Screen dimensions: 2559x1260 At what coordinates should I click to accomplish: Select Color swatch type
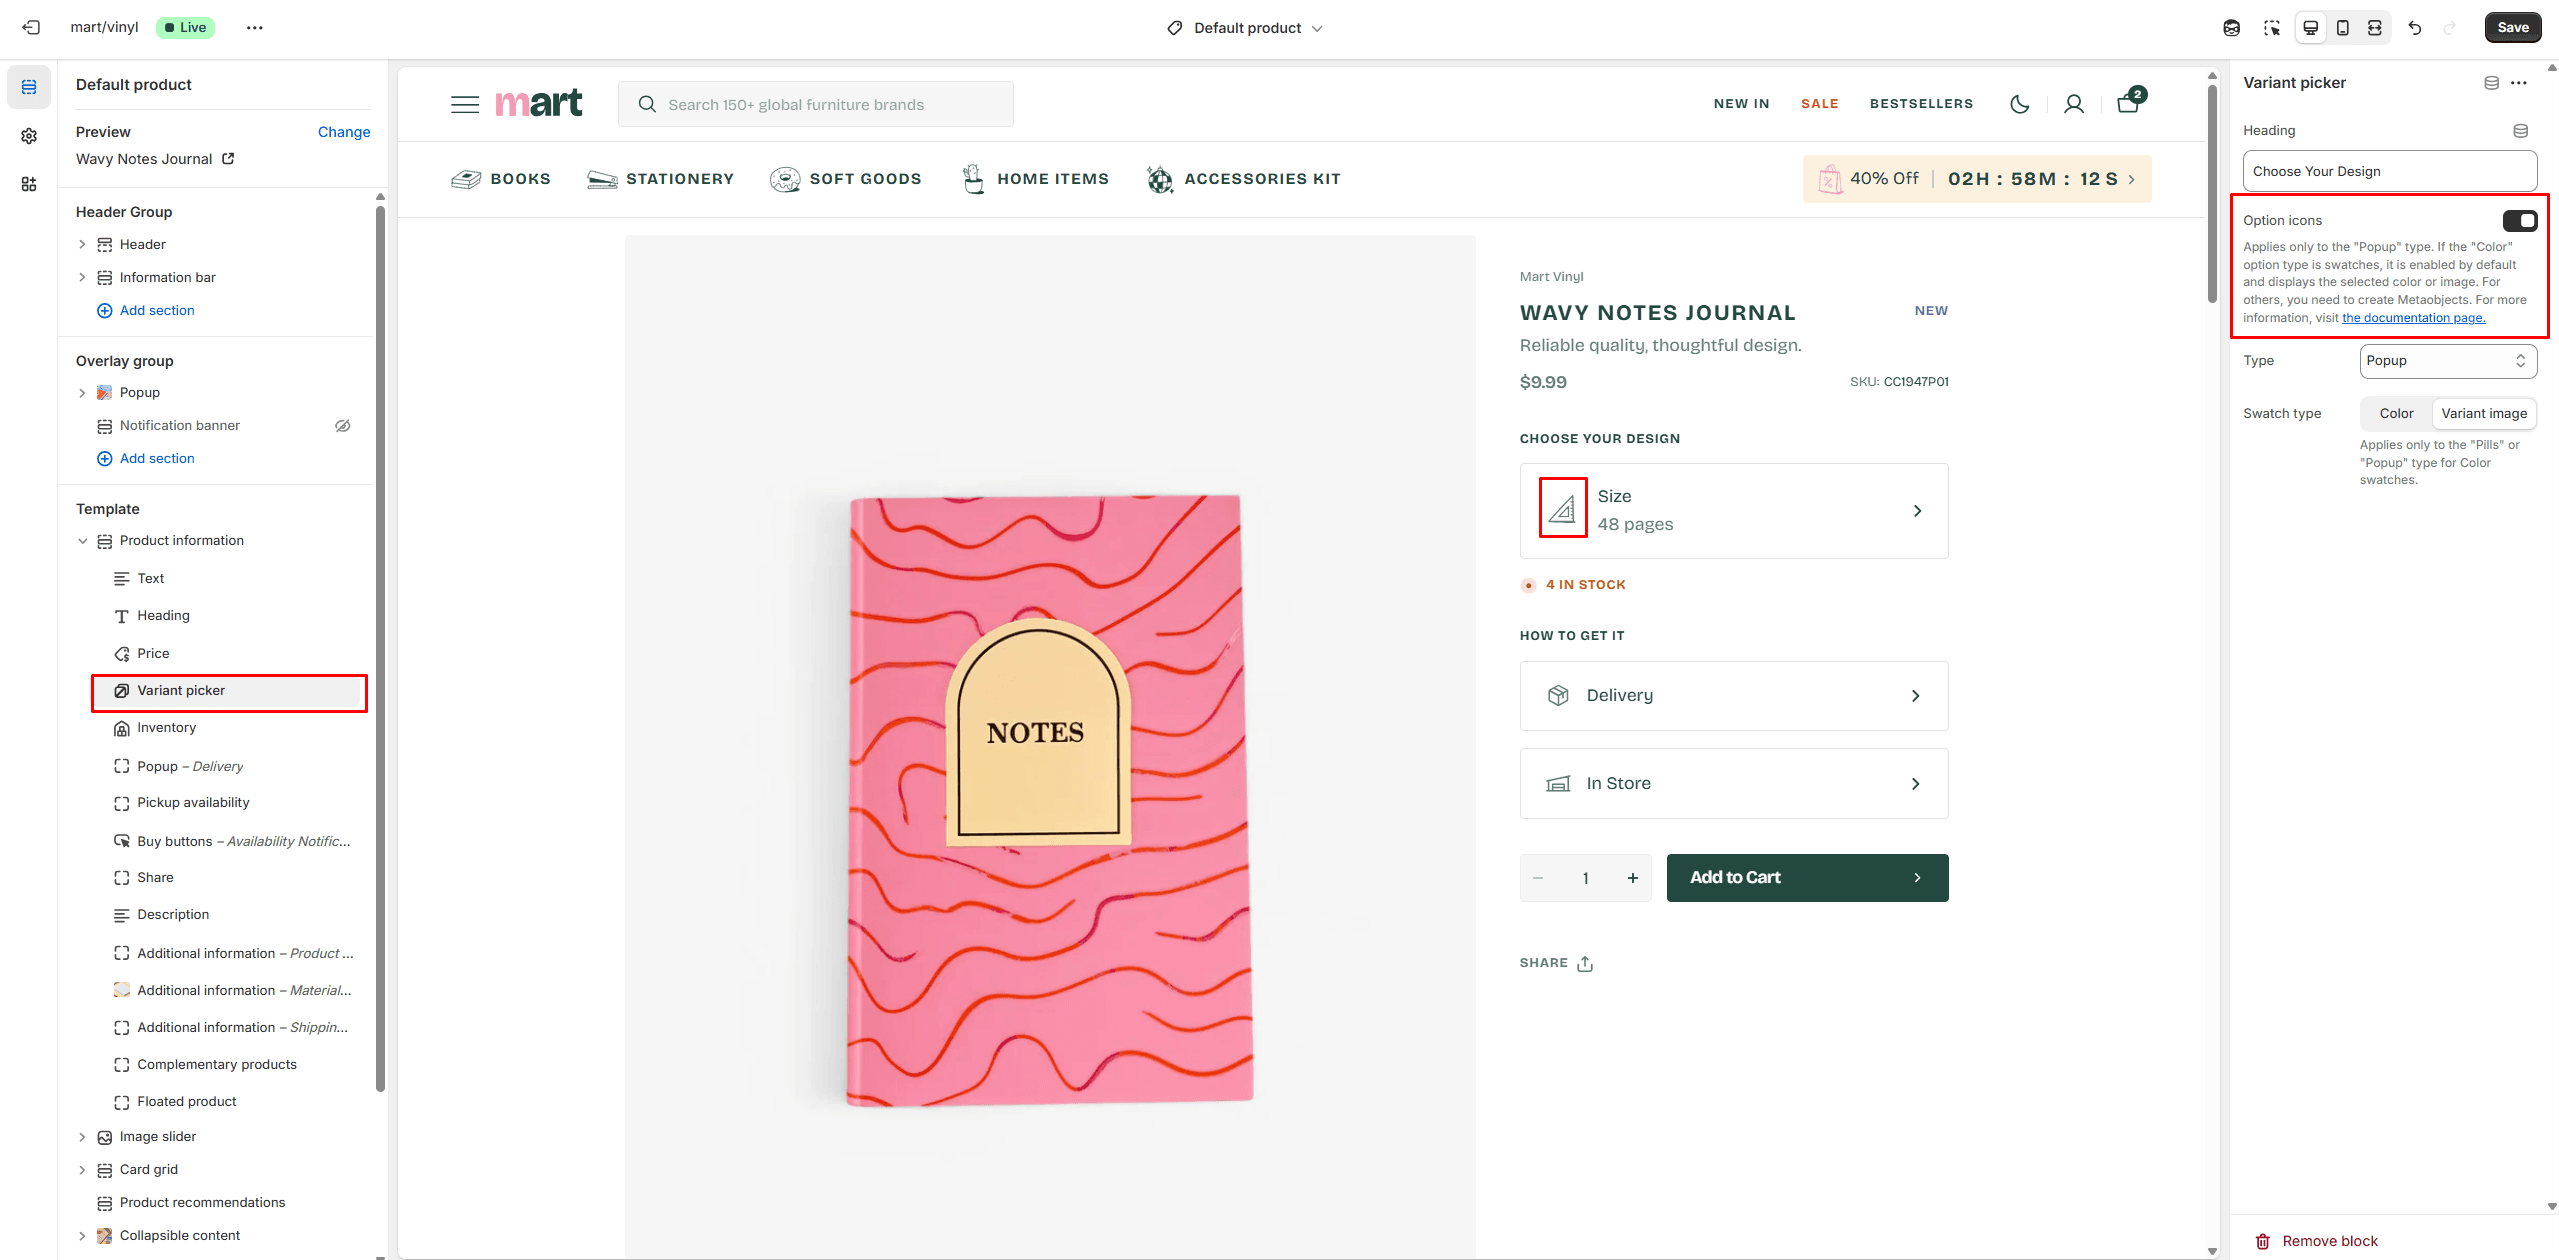click(x=2395, y=414)
